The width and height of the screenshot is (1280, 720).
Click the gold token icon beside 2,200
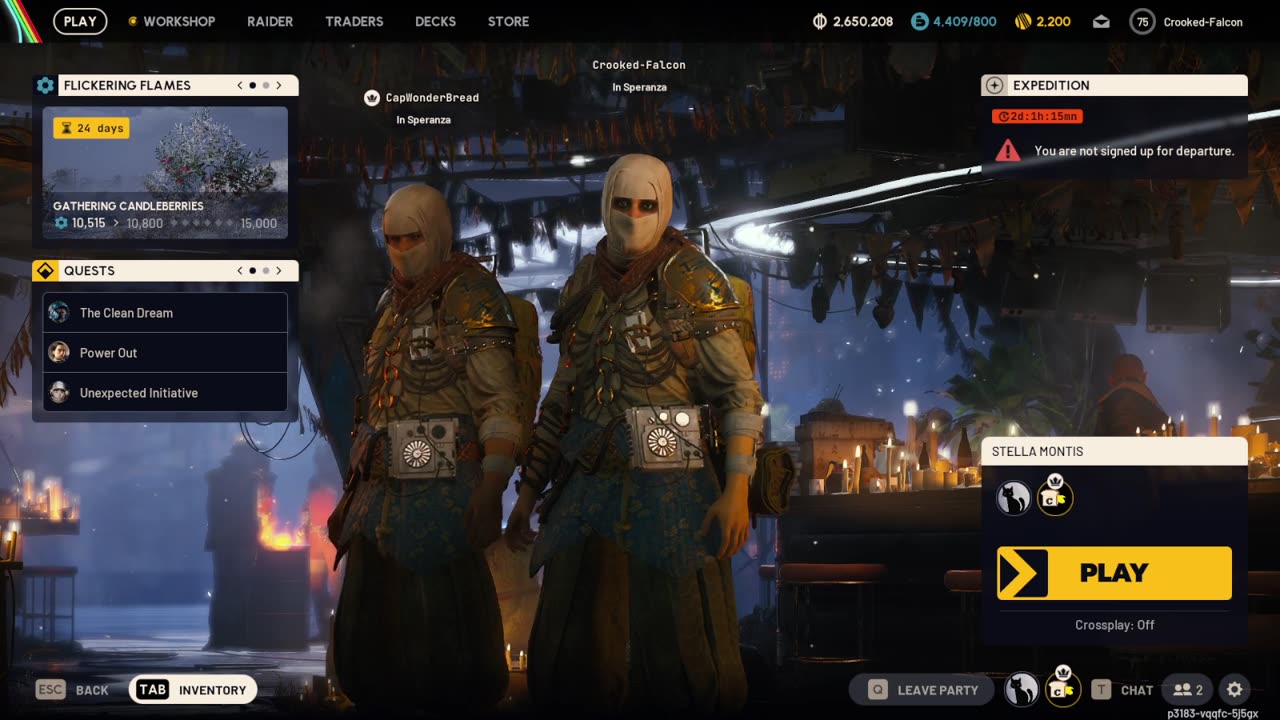click(1022, 21)
